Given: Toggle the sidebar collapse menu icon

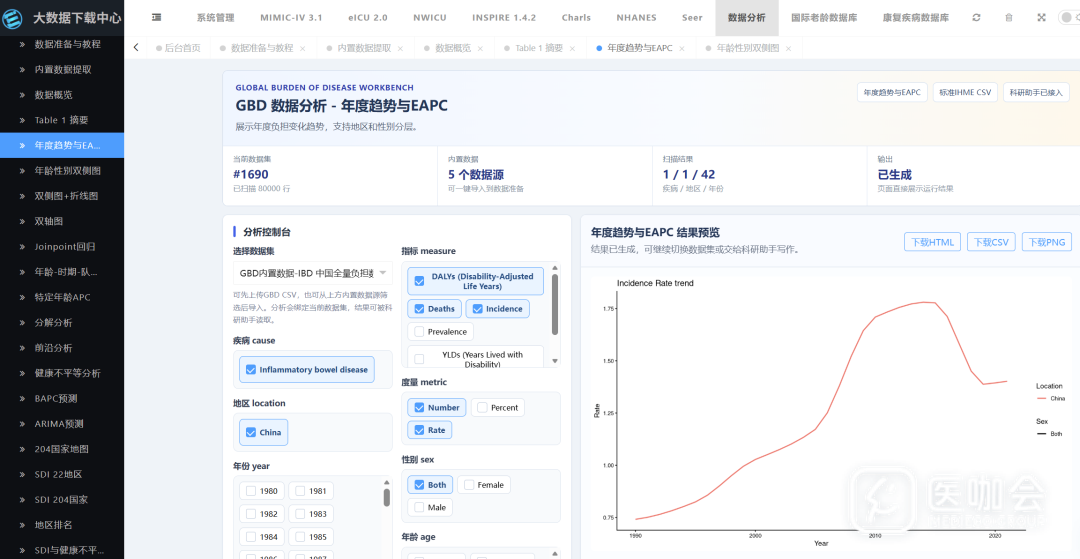Looking at the screenshot, I should point(157,17).
